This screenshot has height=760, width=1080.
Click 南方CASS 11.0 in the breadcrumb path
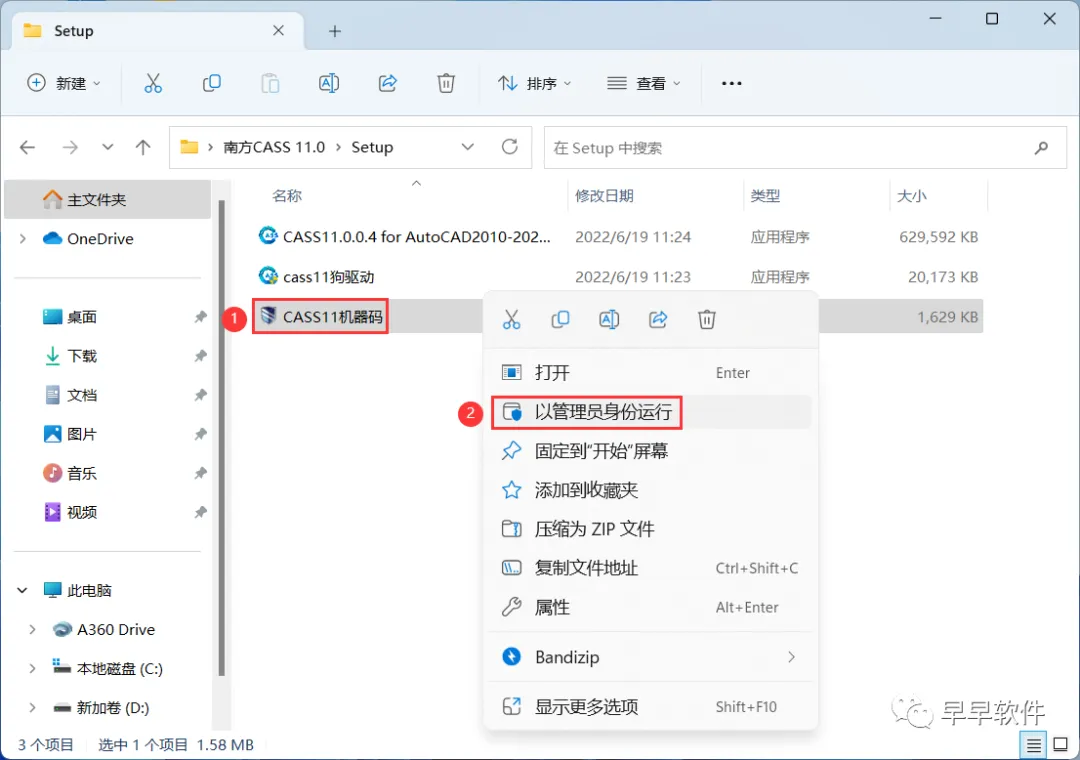click(274, 147)
